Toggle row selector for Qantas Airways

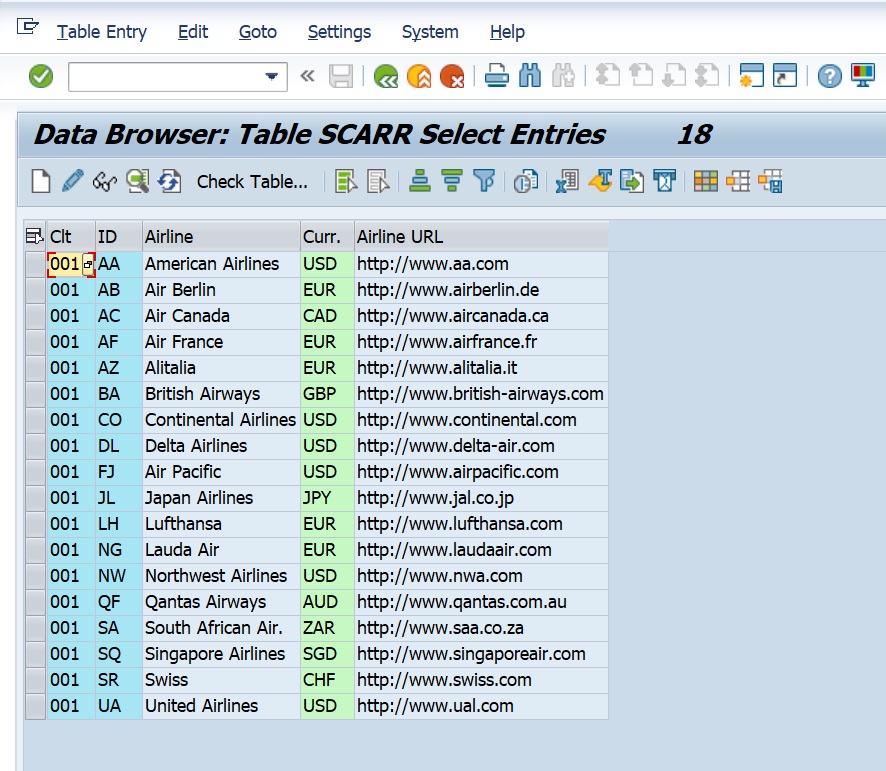click(35, 602)
